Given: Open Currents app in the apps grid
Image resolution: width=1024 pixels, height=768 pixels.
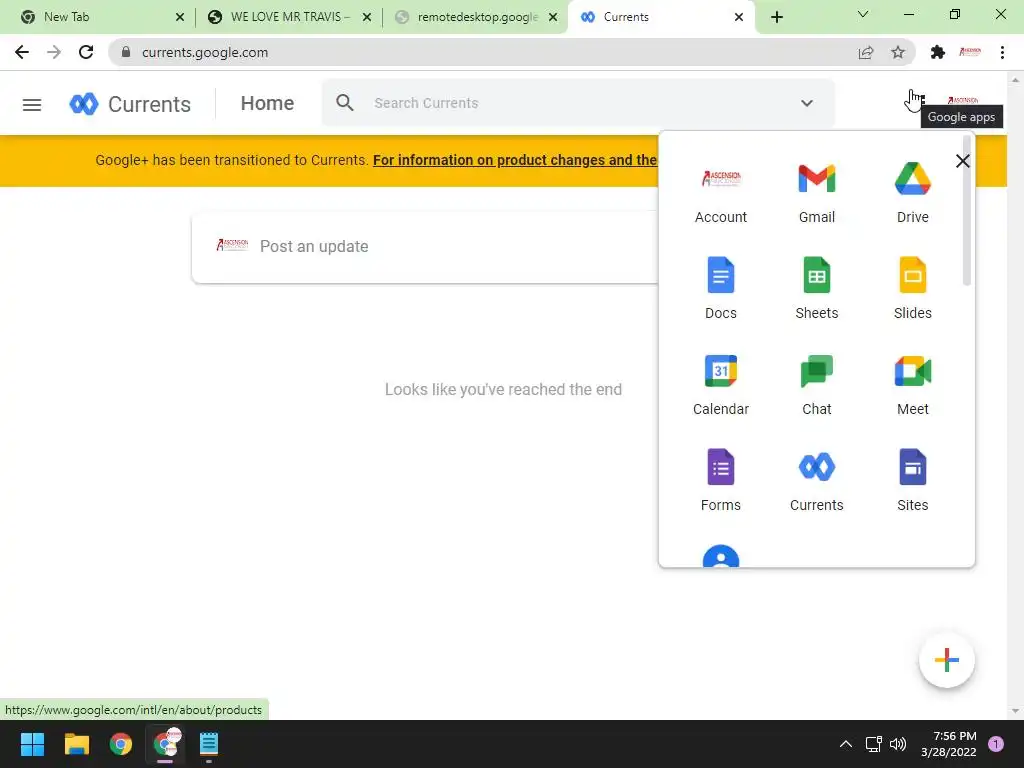Looking at the screenshot, I should click(816, 481).
